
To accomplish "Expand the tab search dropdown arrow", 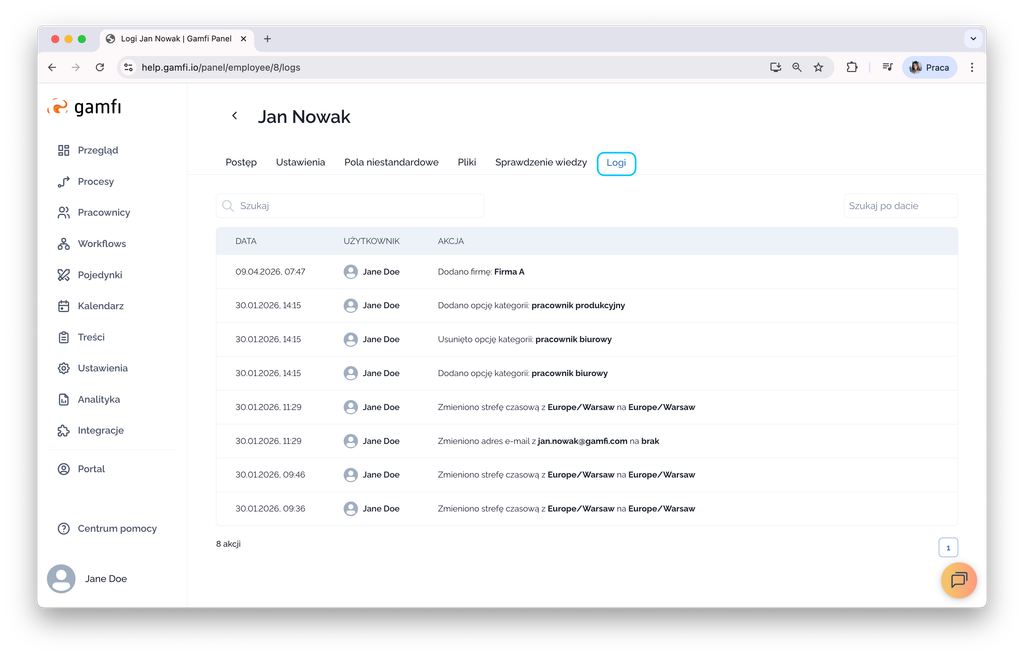I will tap(972, 39).
